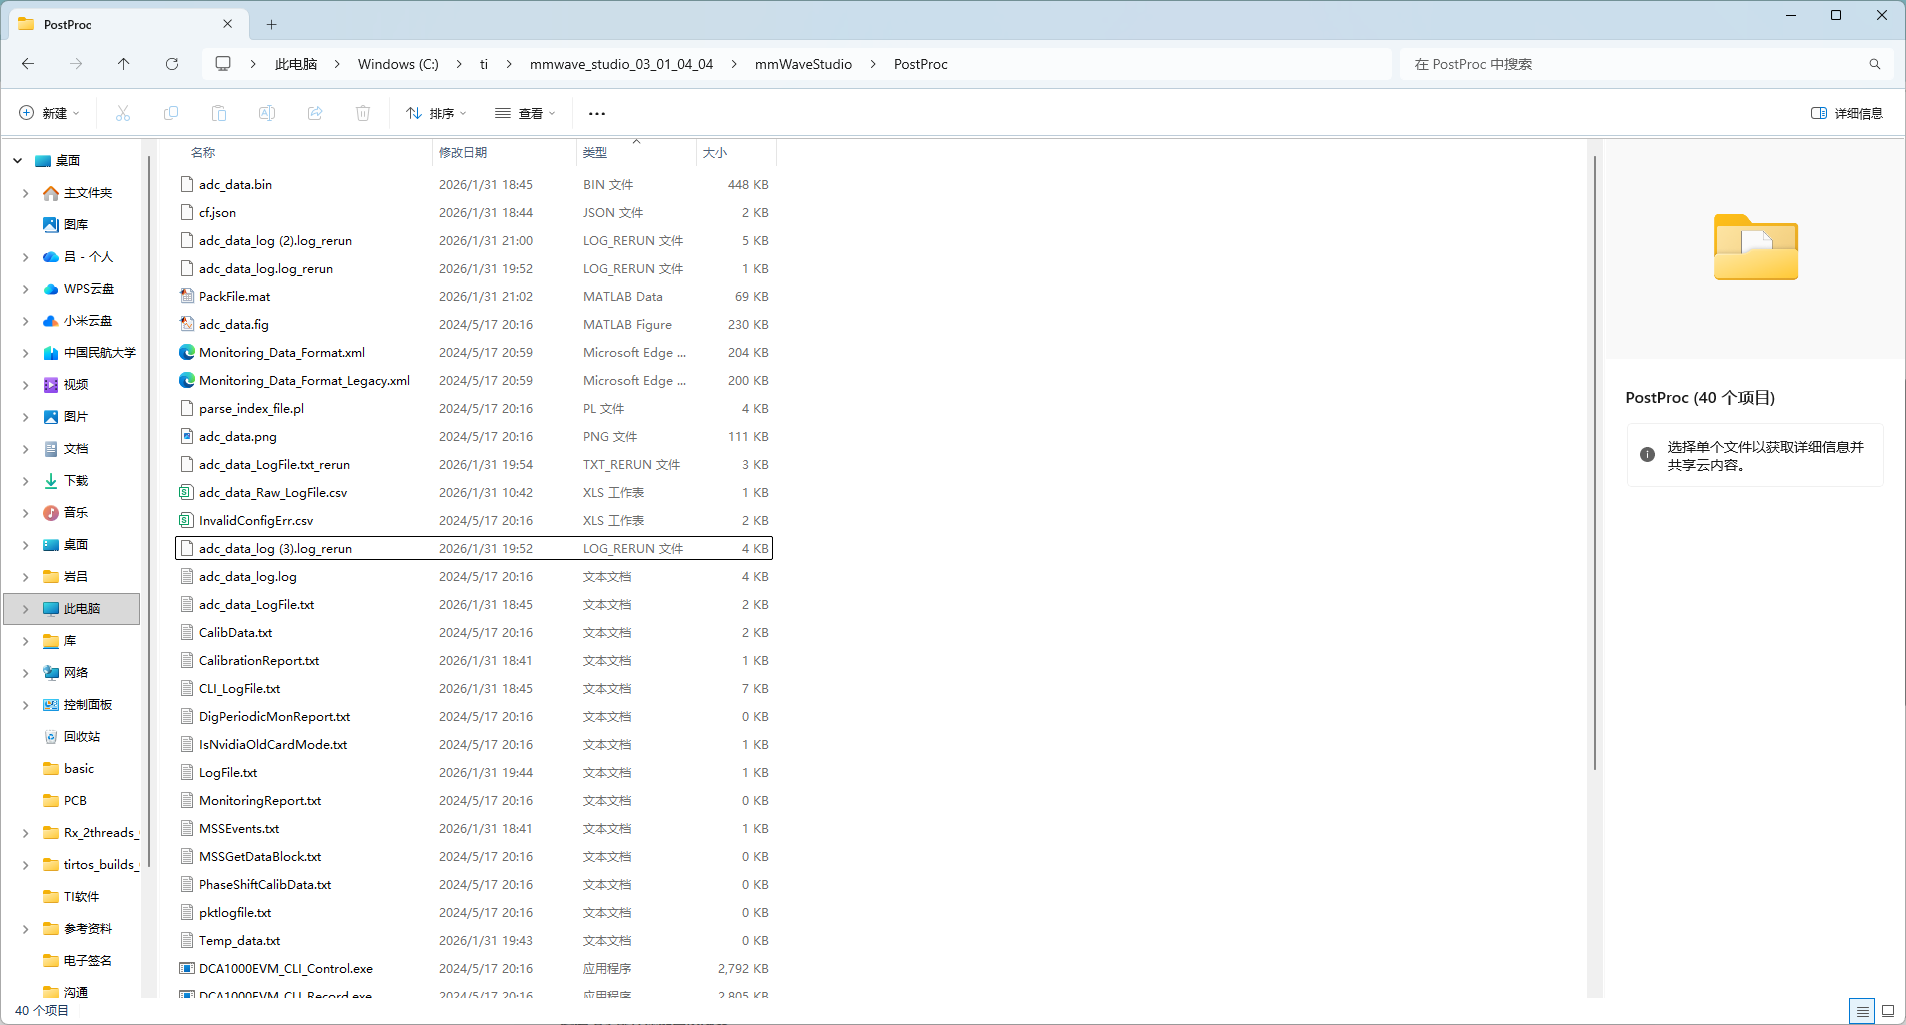Click the Windows (C:) breadcrumb segment
1906x1025 pixels.
point(398,64)
